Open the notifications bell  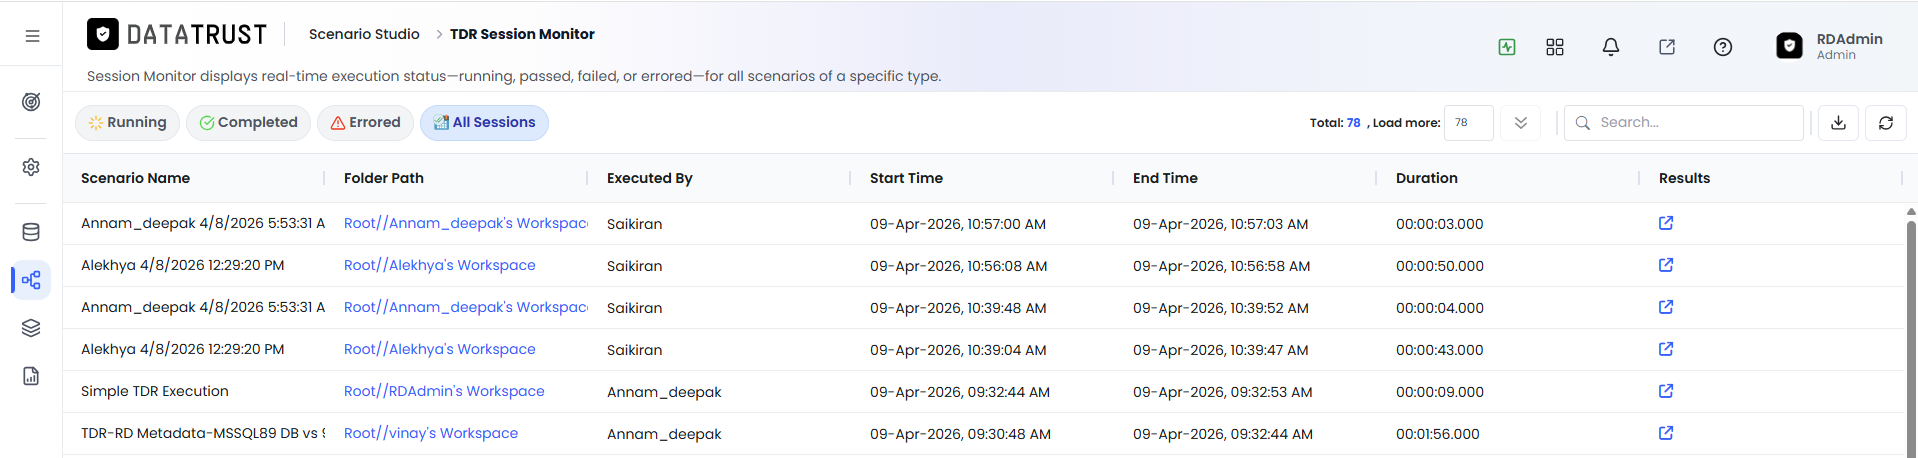pyautogui.click(x=1610, y=47)
